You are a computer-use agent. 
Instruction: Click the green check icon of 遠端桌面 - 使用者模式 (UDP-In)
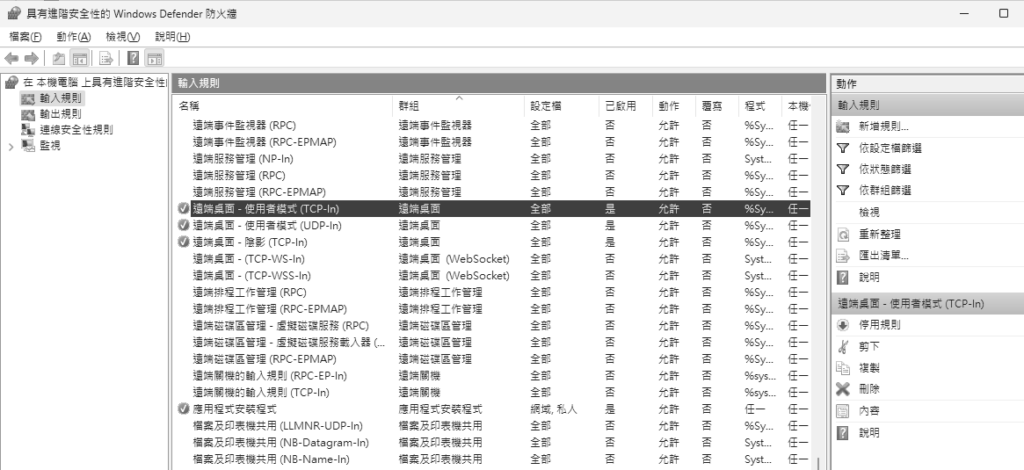184,225
